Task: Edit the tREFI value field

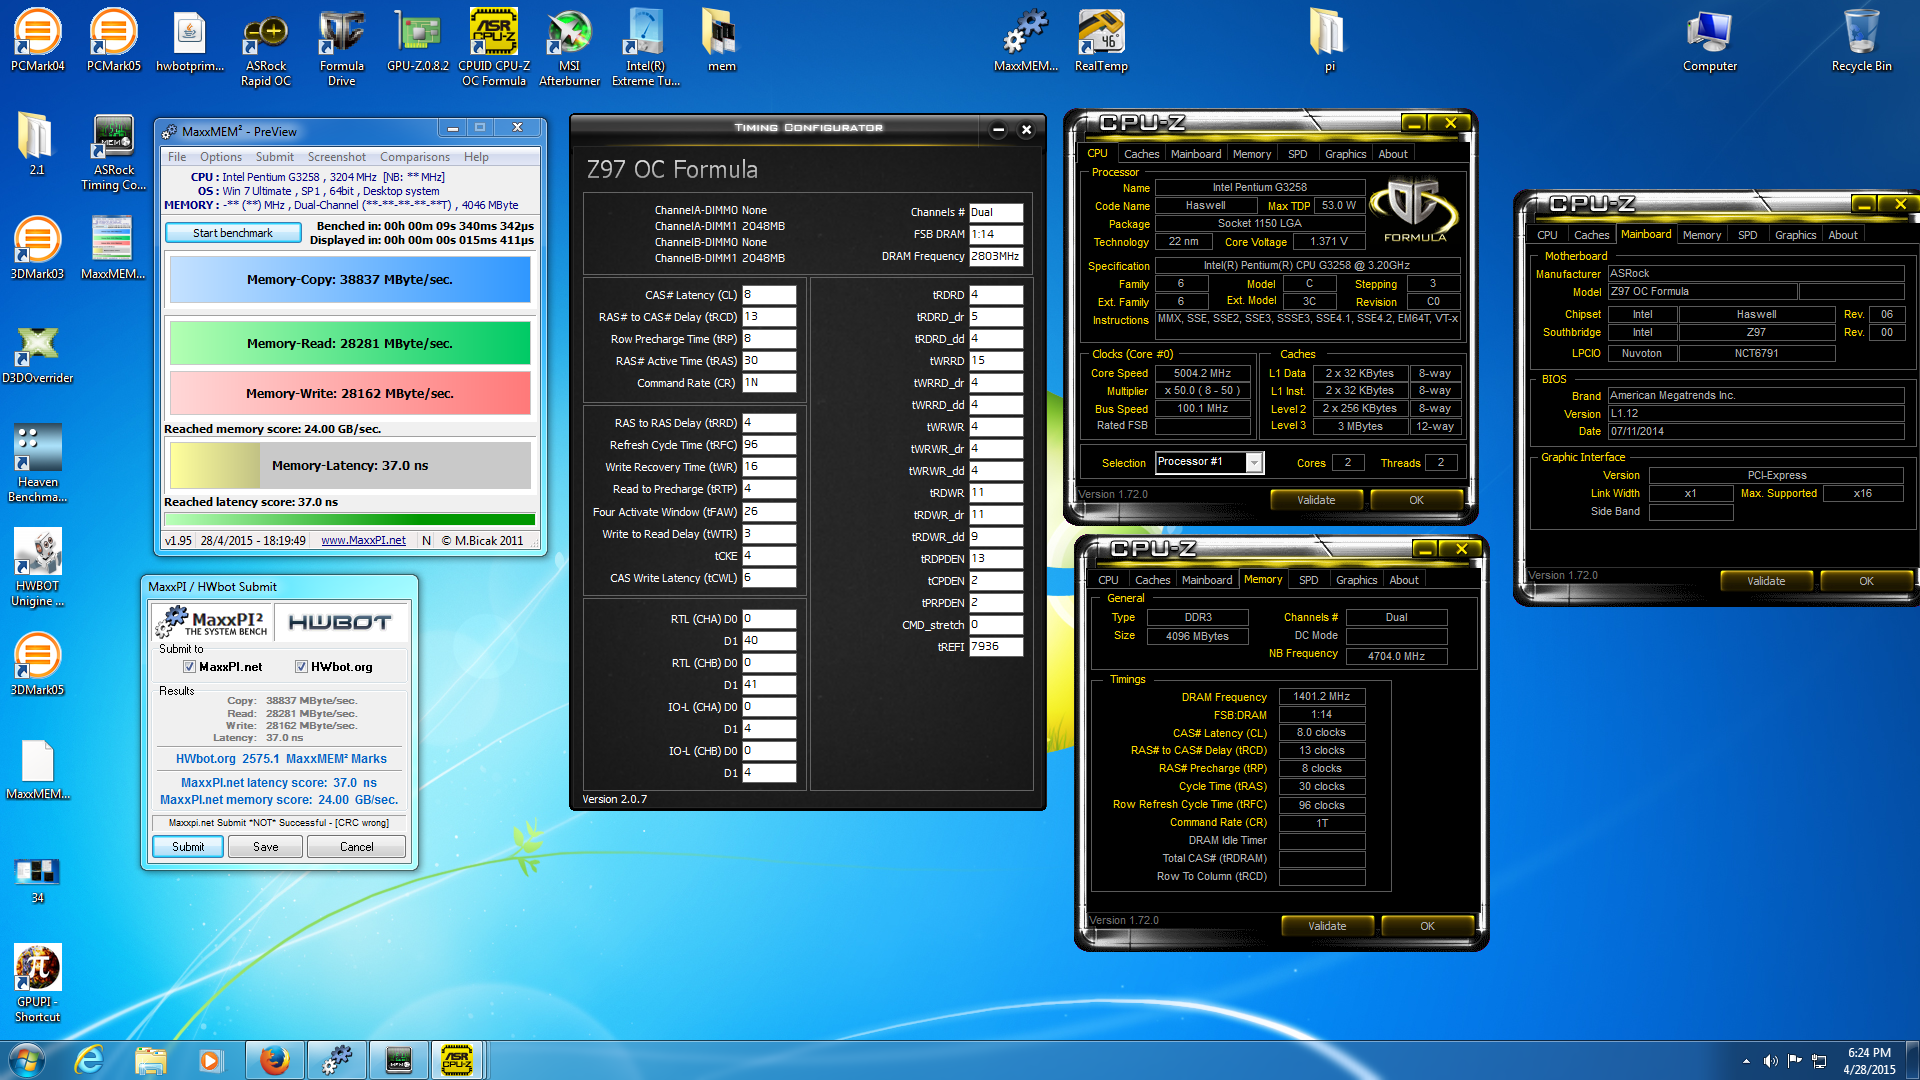Action: pos(996,647)
